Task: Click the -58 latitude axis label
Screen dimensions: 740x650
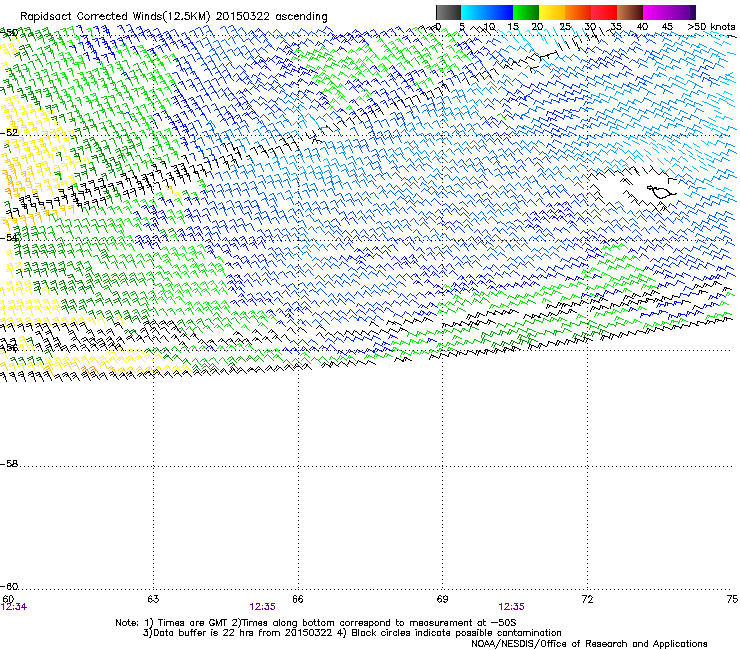Action: (9, 464)
